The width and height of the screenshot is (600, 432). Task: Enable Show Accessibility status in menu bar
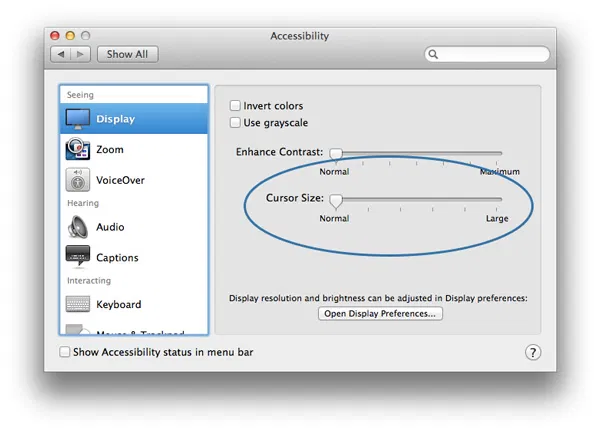tap(65, 352)
